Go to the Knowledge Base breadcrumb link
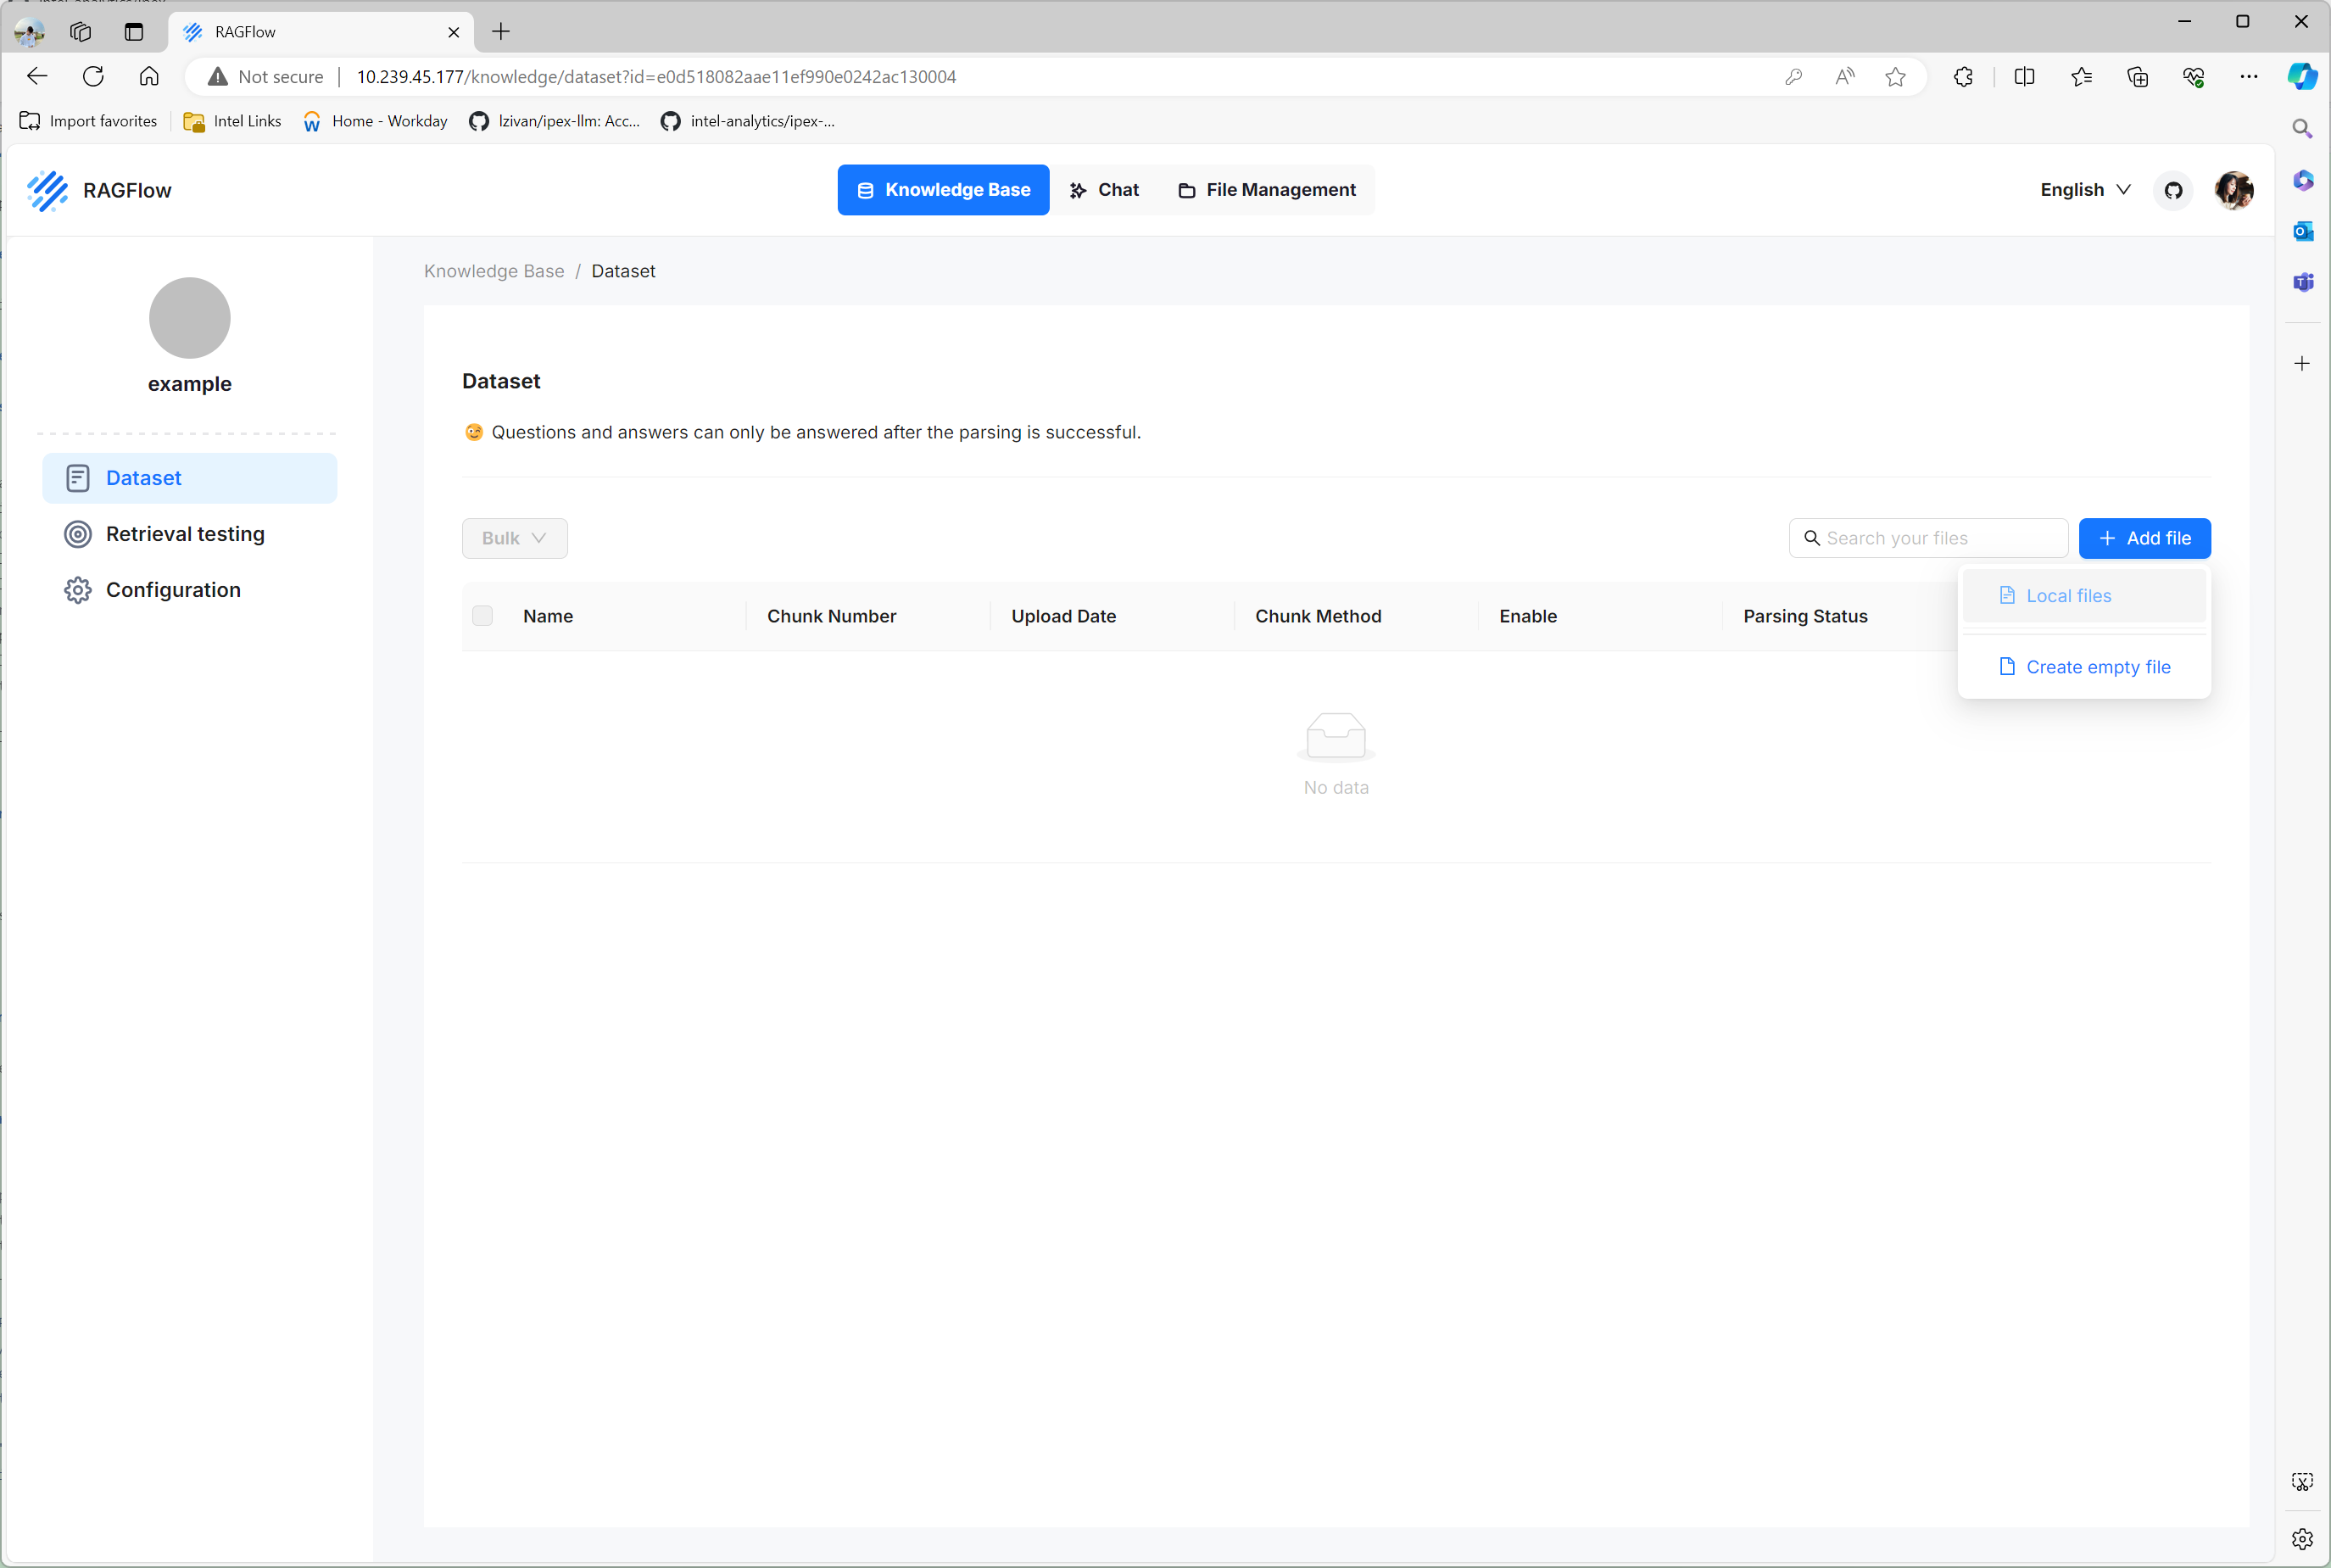 coord(494,271)
